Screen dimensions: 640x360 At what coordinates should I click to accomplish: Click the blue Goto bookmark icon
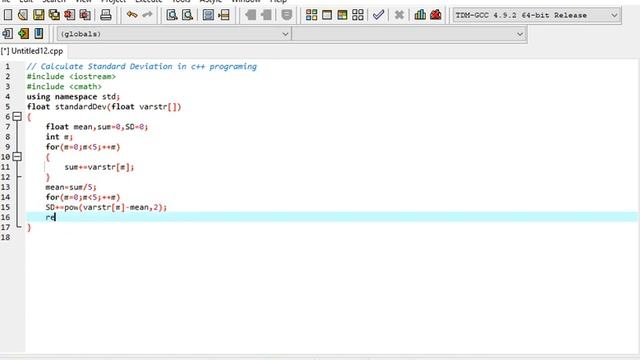pos(39,33)
